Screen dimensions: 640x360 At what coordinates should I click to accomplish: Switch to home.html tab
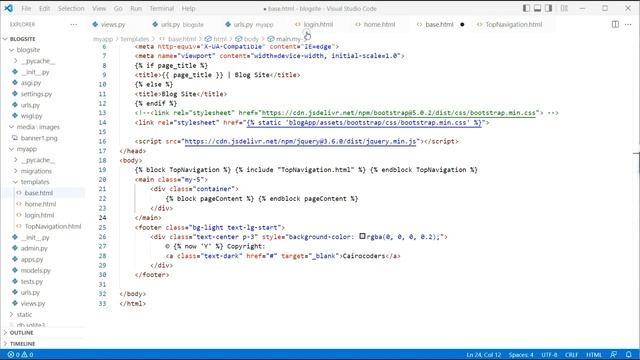pyautogui.click(x=375, y=24)
